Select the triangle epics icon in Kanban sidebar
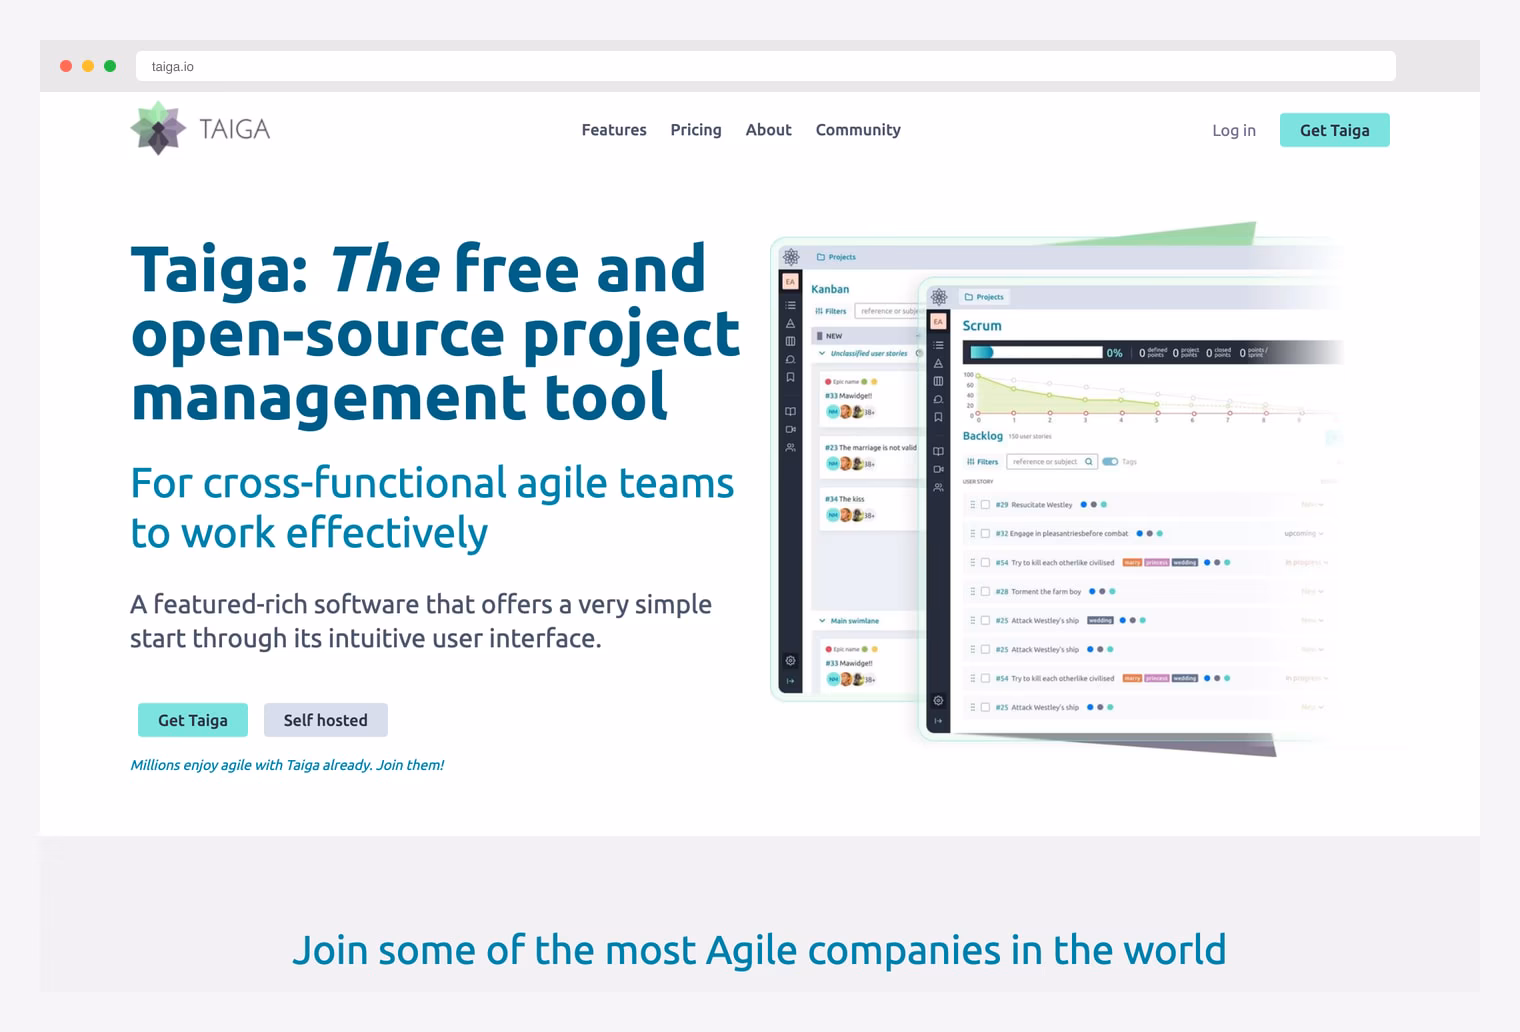Viewport: 1520px width, 1032px height. click(790, 323)
